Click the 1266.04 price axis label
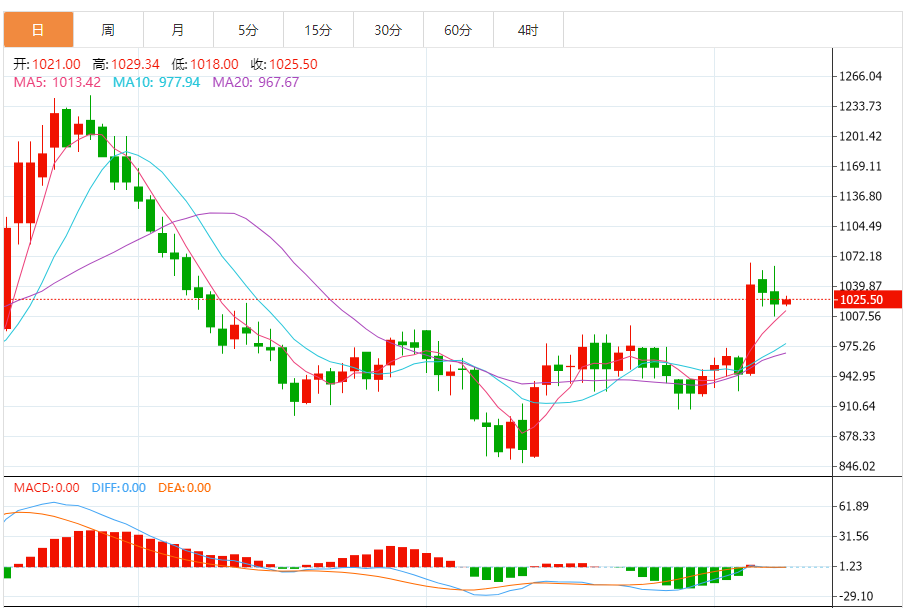The height and width of the screenshot is (608, 906). coord(860,76)
